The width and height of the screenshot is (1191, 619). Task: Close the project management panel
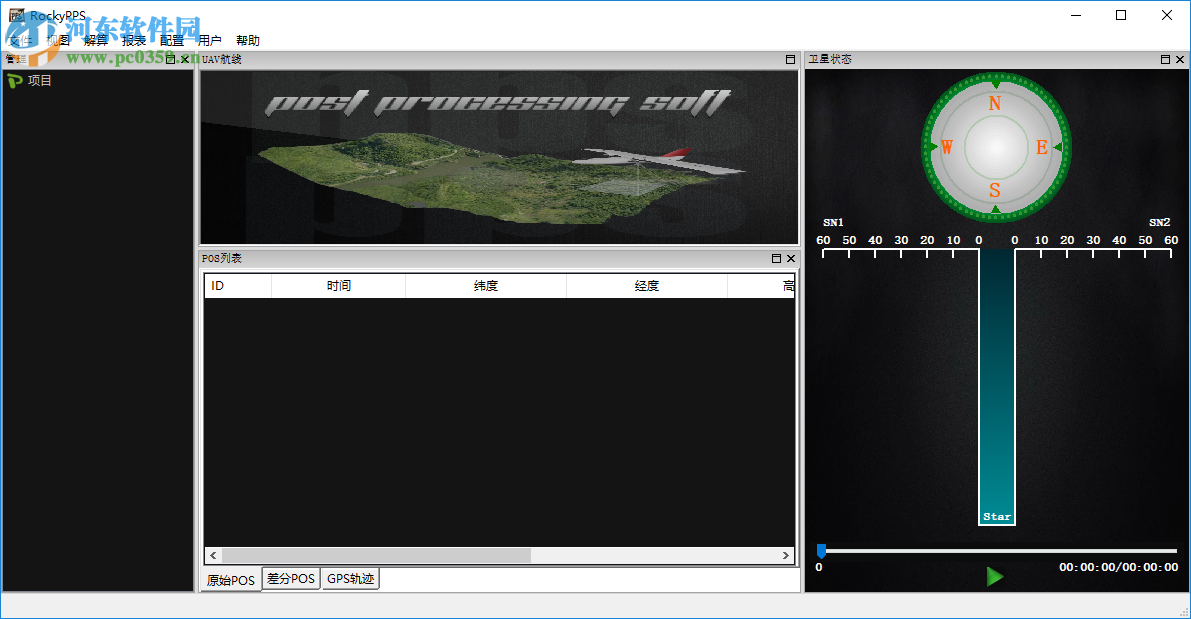[x=185, y=59]
